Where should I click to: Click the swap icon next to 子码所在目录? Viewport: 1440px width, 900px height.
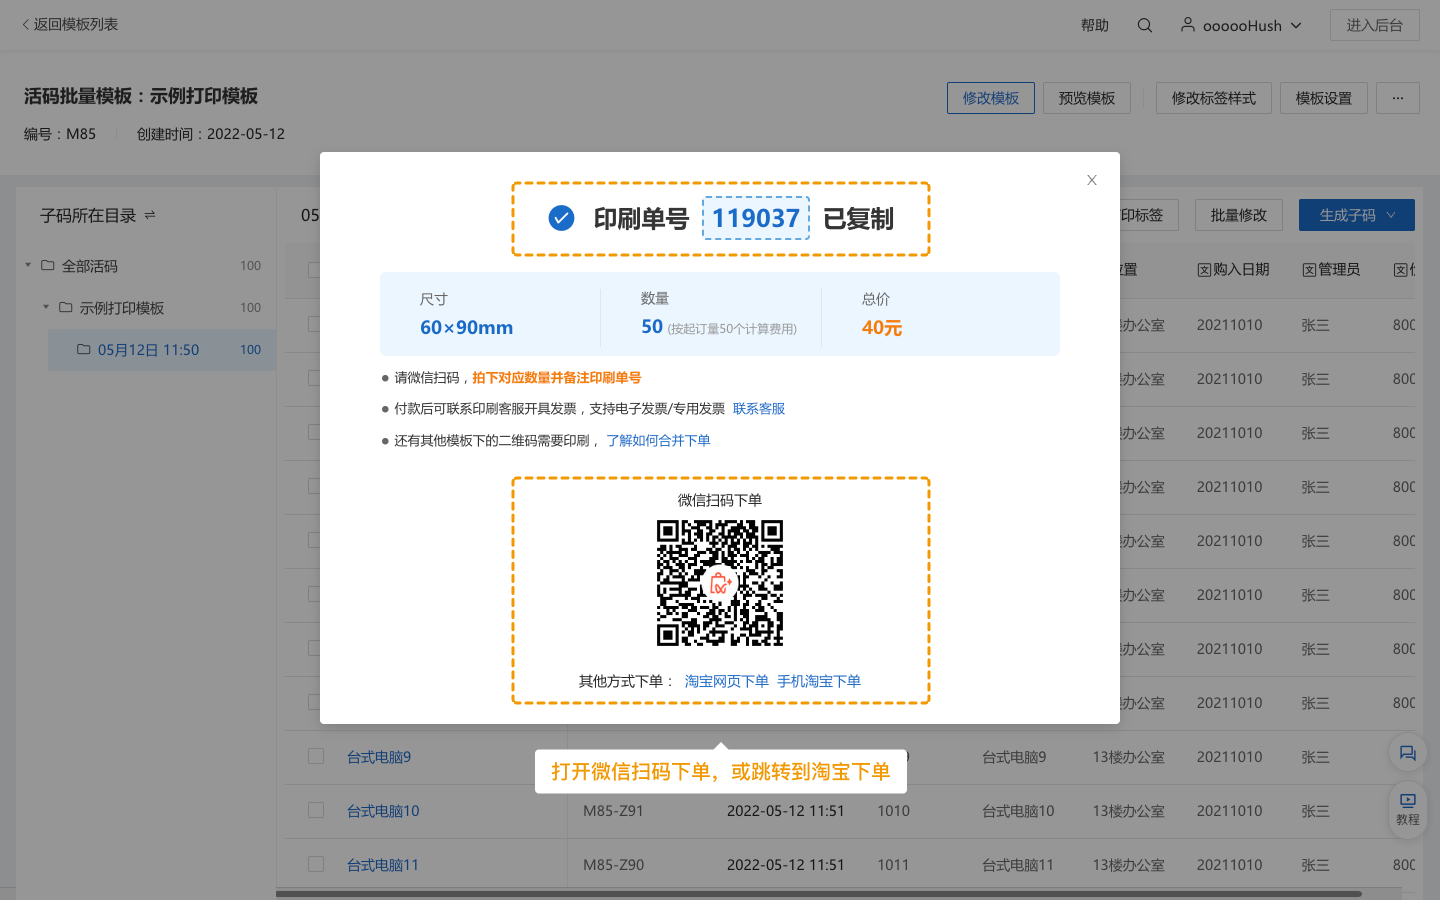click(150, 215)
